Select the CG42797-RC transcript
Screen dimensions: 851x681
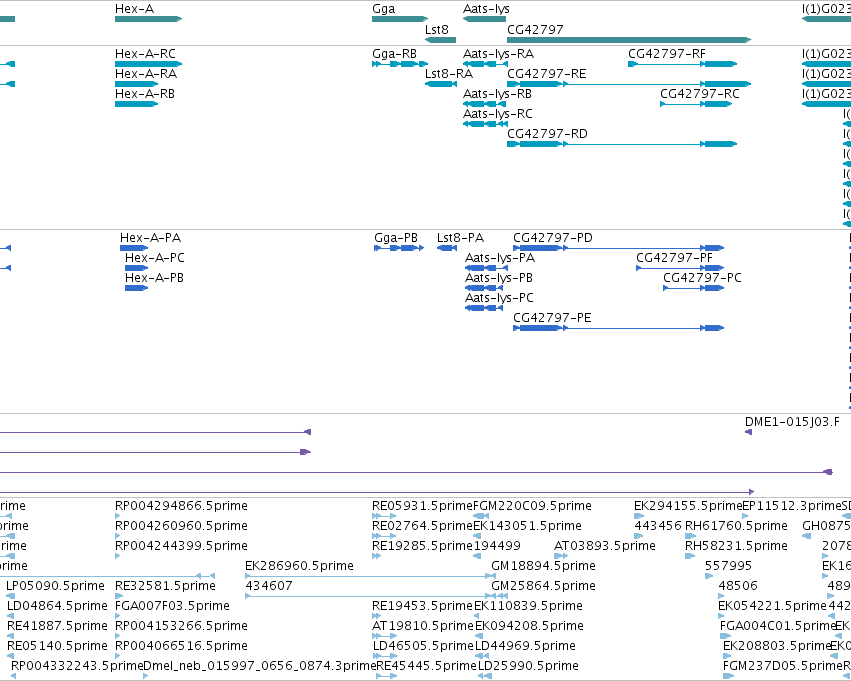[696, 104]
